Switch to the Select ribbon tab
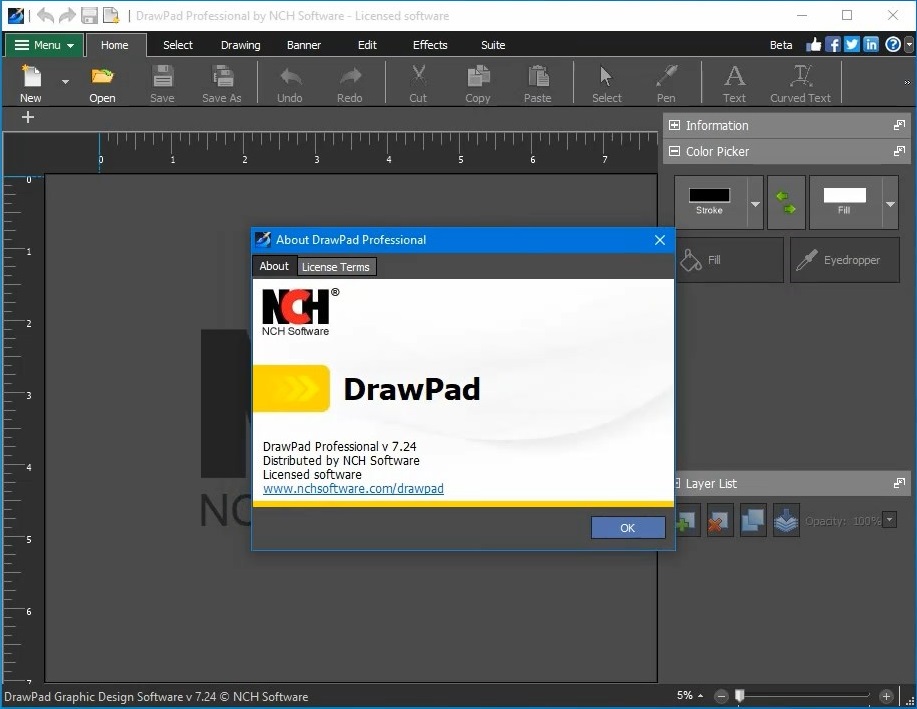 [x=178, y=45]
